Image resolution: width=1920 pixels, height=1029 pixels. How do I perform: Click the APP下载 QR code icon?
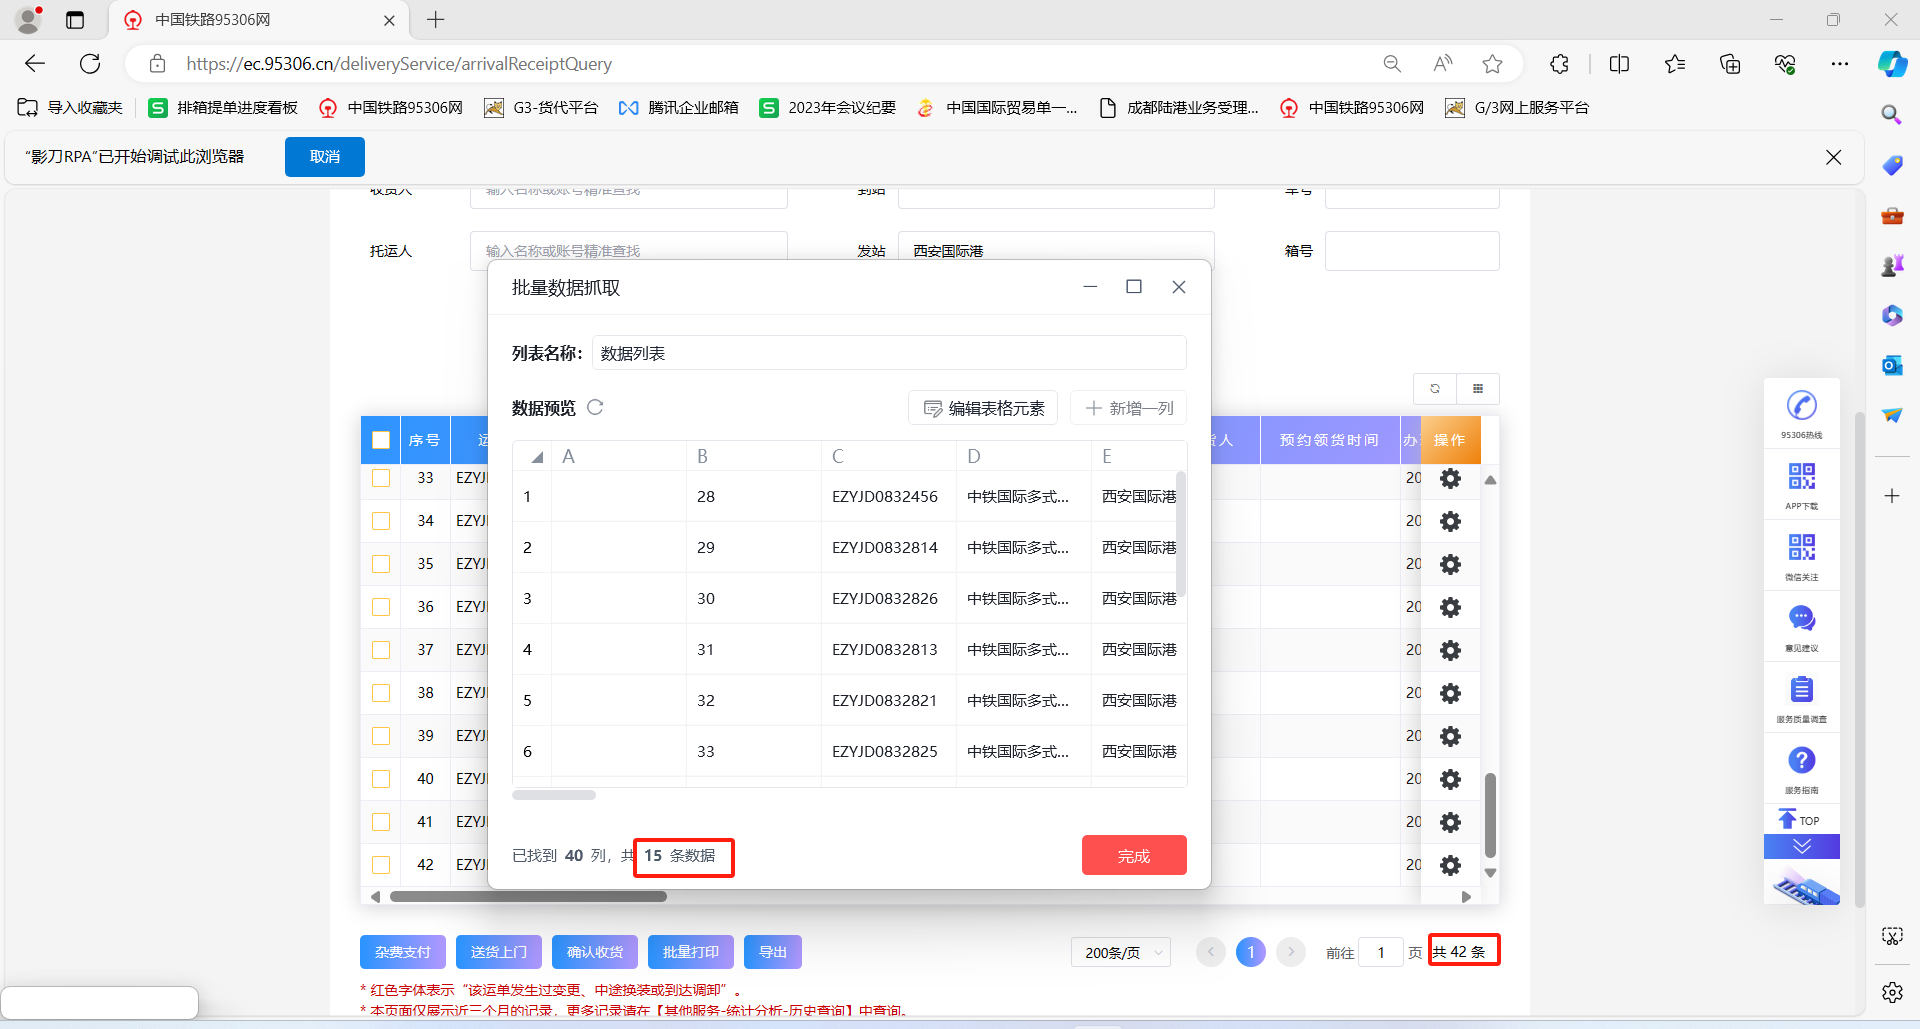pyautogui.click(x=1801, y=477)
